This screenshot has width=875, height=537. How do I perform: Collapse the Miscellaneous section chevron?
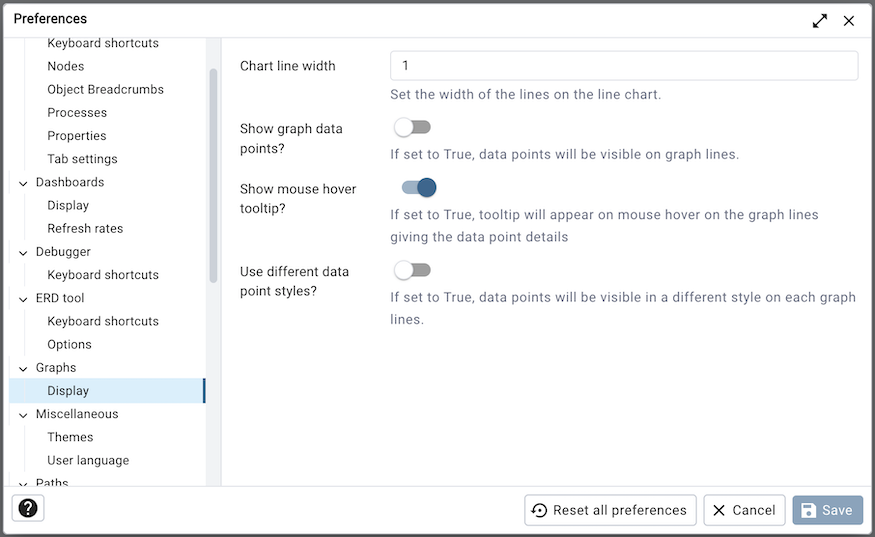click(x=23, y=415)
